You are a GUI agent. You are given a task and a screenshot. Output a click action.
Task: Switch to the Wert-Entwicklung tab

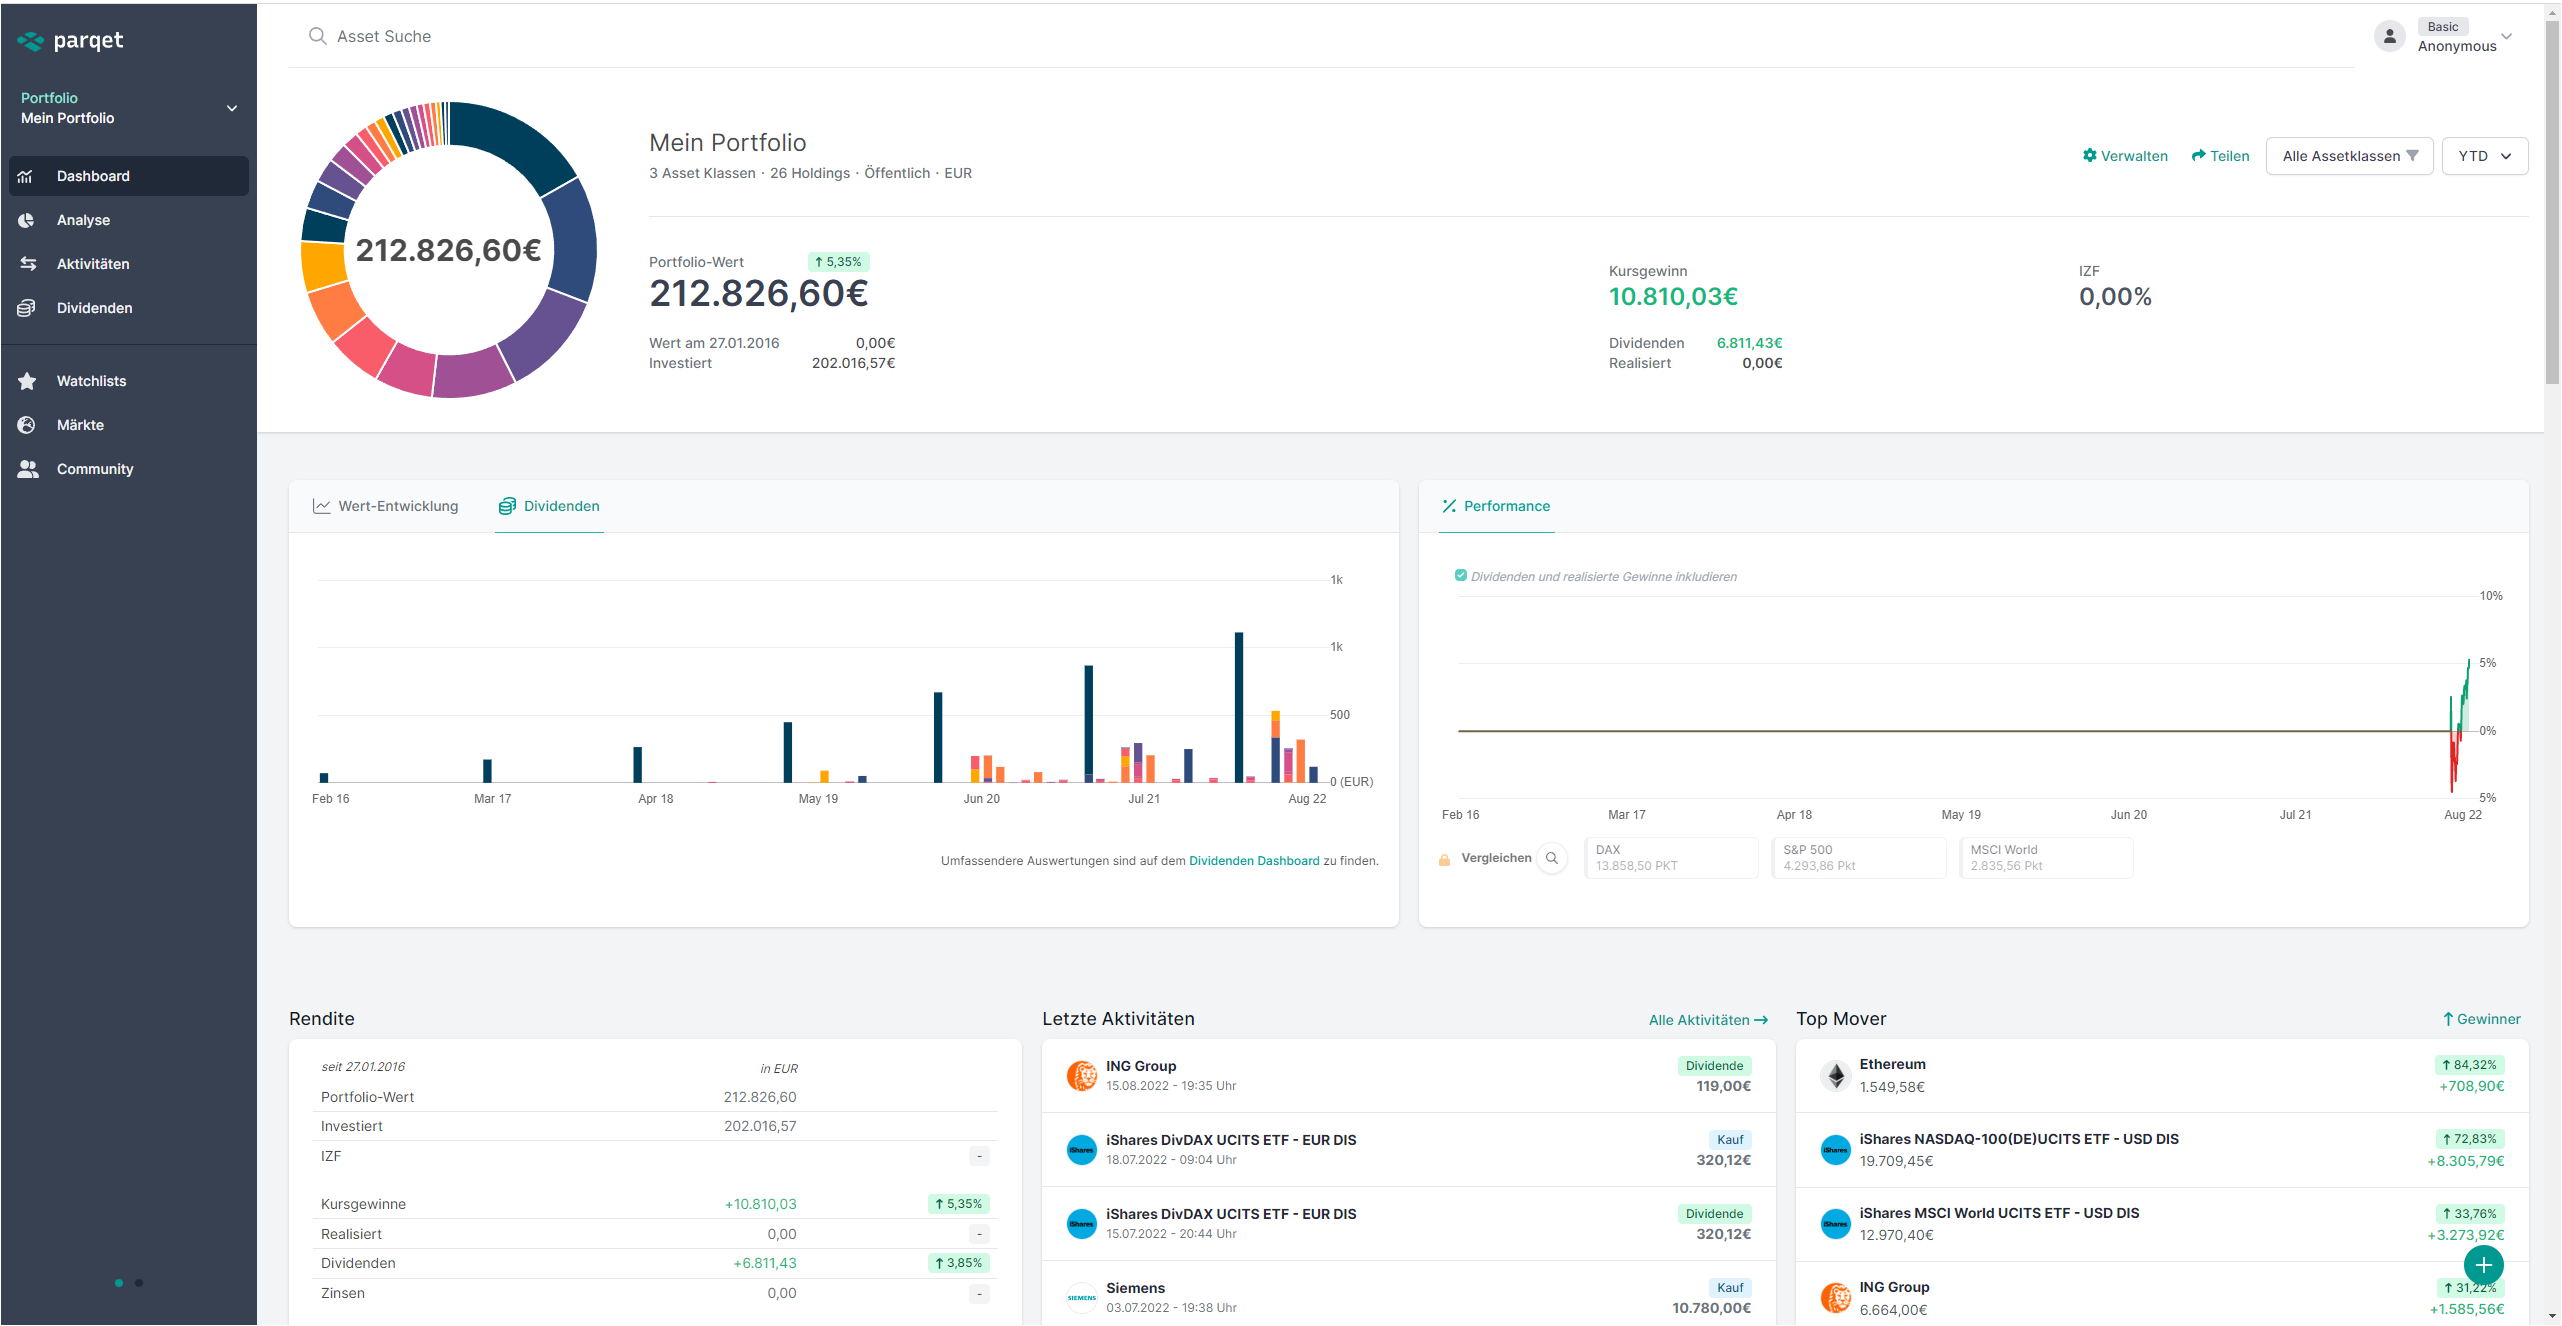(386, 506)
